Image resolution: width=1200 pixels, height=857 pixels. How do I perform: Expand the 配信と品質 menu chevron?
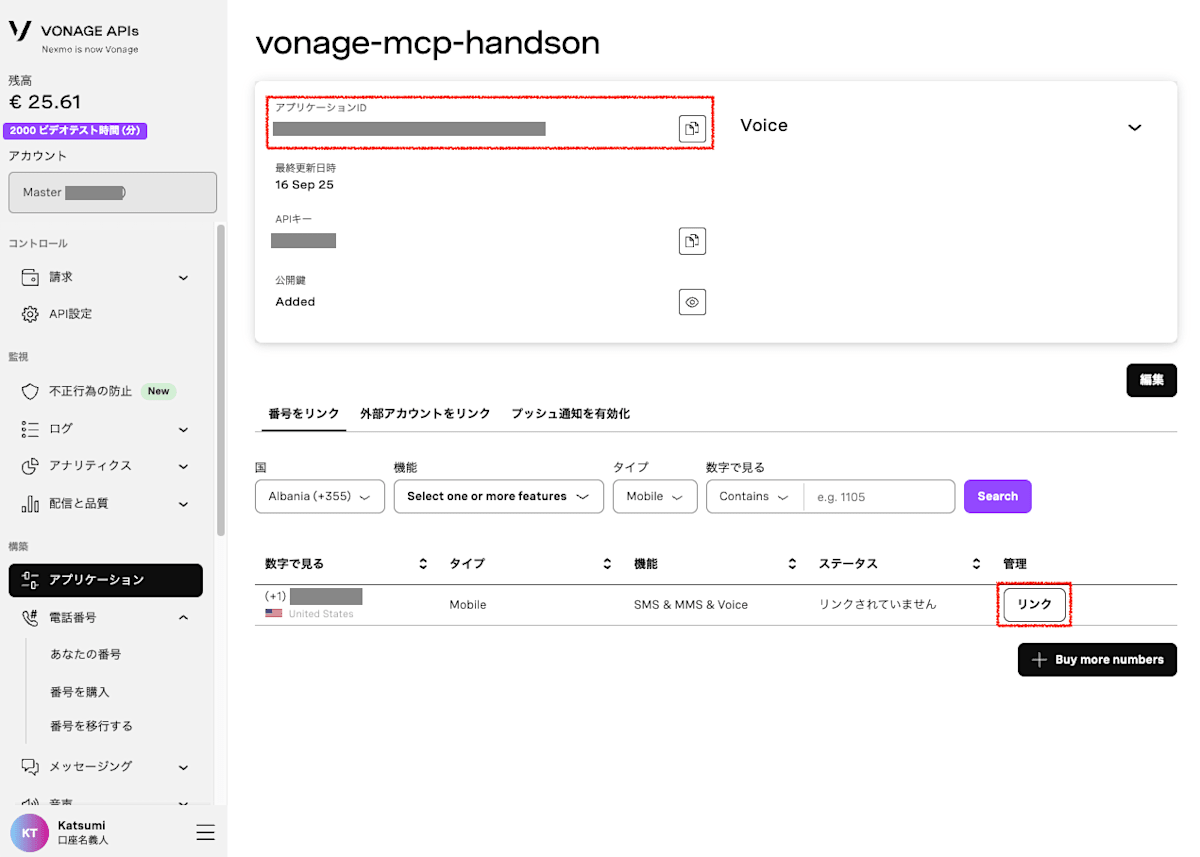(x=183, y=504)
